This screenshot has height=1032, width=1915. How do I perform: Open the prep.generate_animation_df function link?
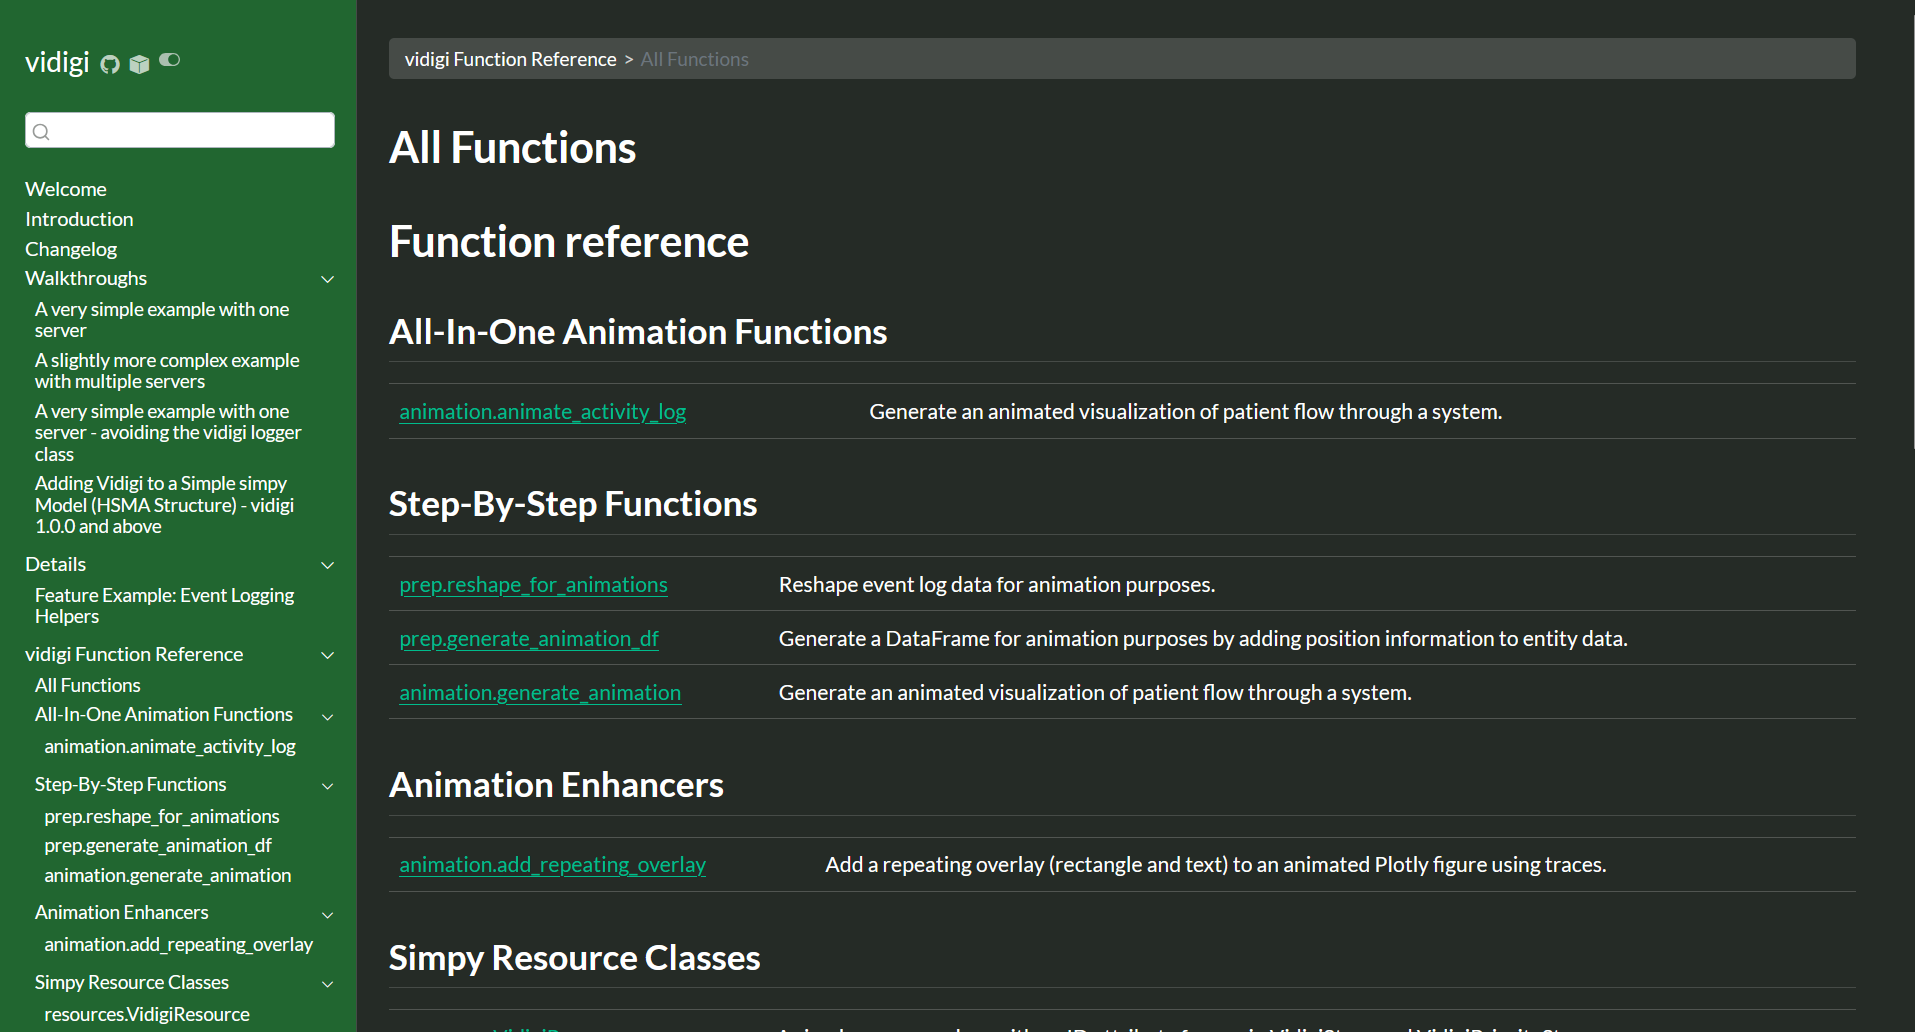[529, 638]
